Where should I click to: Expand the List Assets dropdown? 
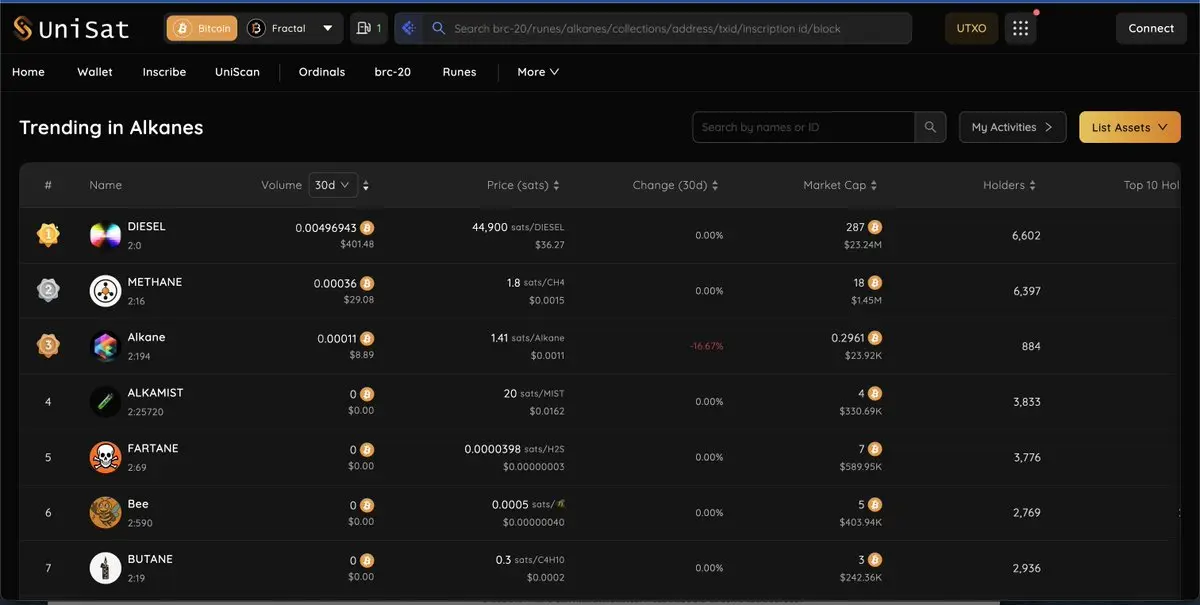(1130, 127)
